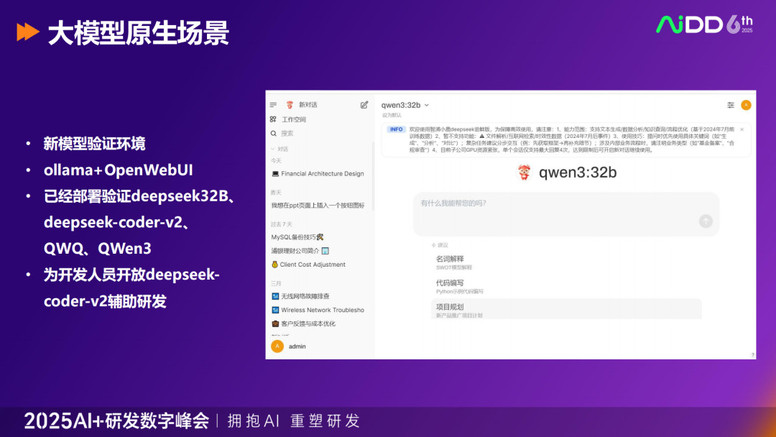Open the Financial Architecture Design chat
This screenshot has height=437, width=776.
click(319, 174)
